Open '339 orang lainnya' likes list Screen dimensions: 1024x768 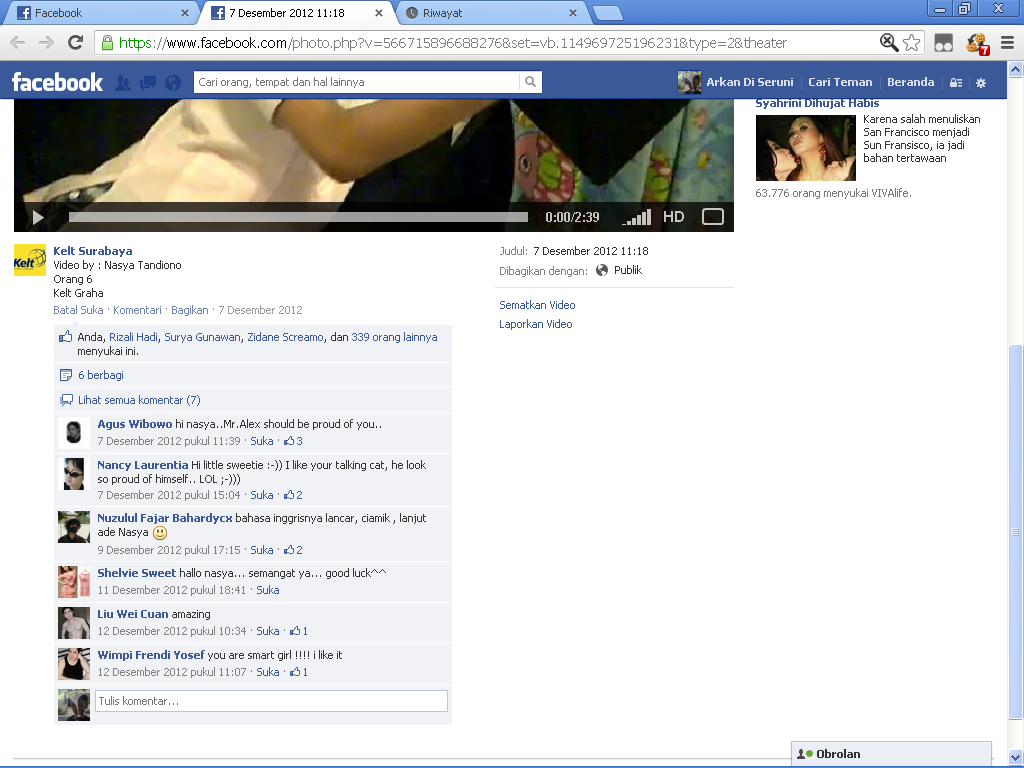click(x=394, y=337)
